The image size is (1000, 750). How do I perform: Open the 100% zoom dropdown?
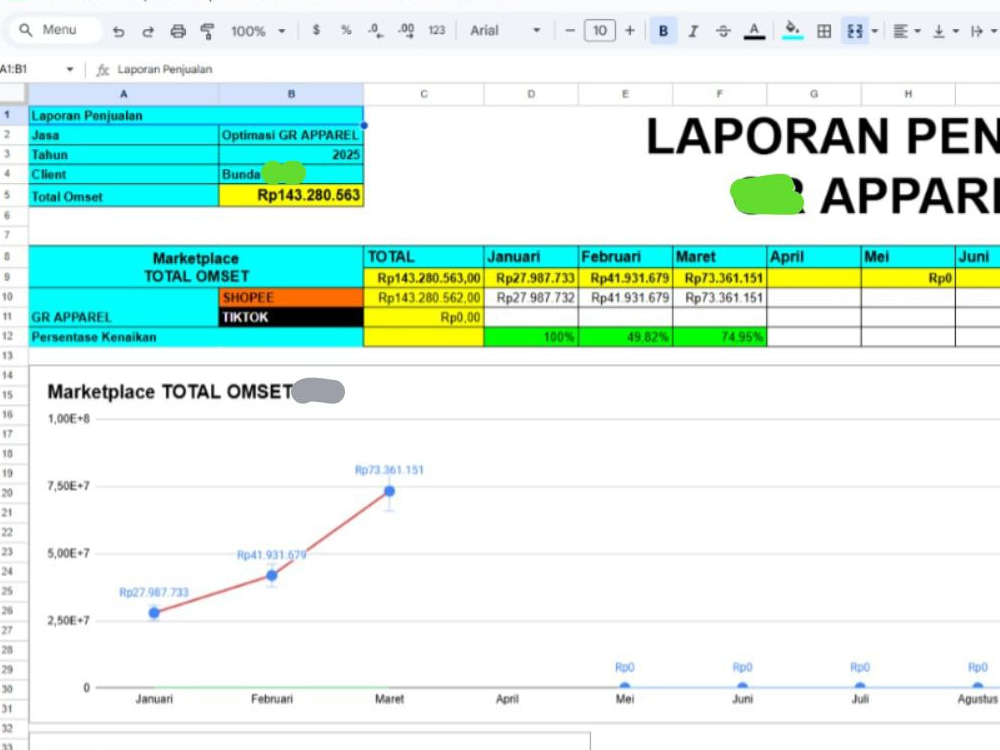coord(258,31)
